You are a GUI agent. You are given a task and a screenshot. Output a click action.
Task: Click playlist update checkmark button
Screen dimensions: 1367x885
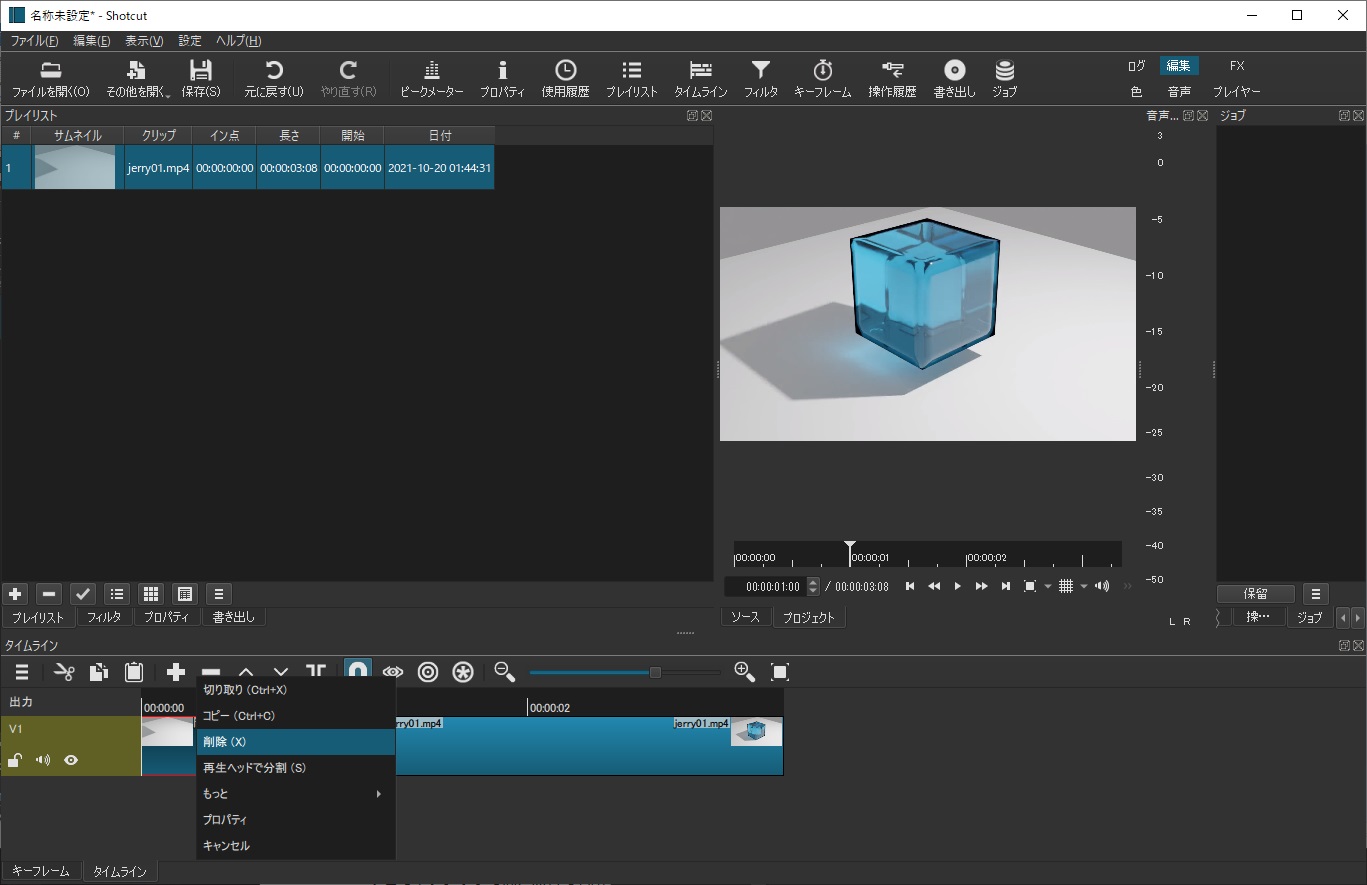[x=83, y=594]
